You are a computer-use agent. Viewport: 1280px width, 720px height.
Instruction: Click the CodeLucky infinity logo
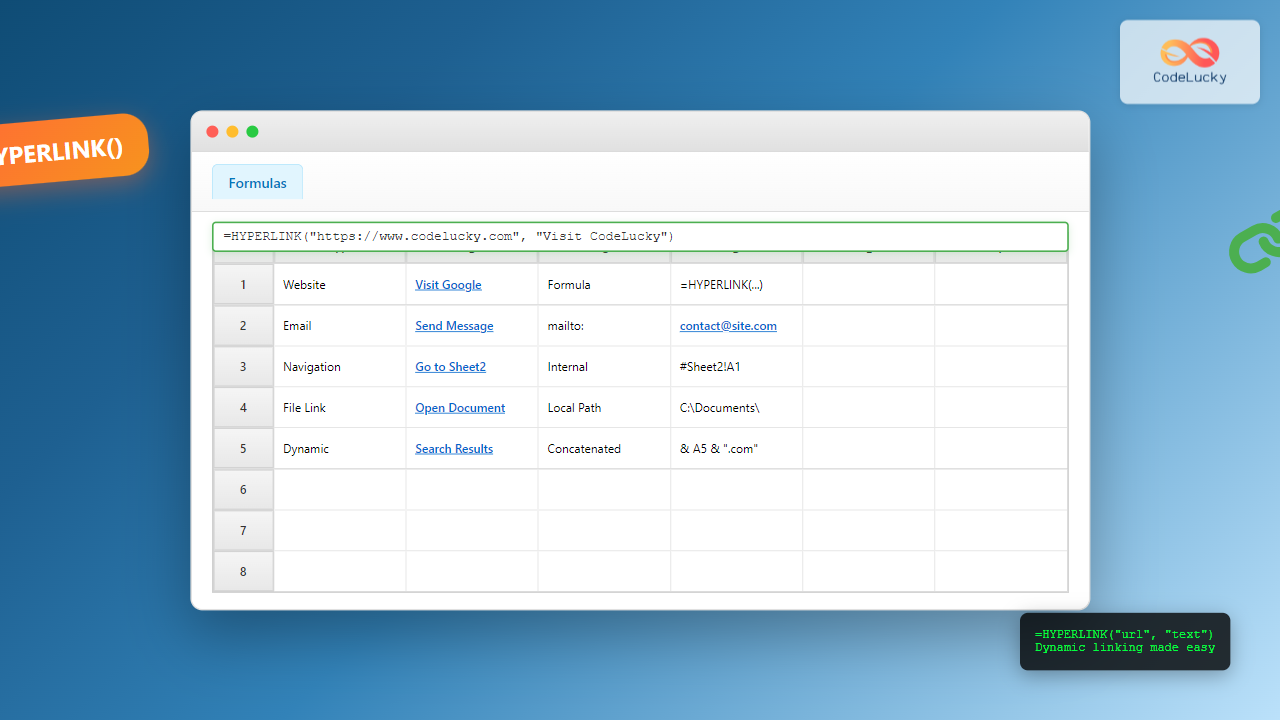(1189, 52)
